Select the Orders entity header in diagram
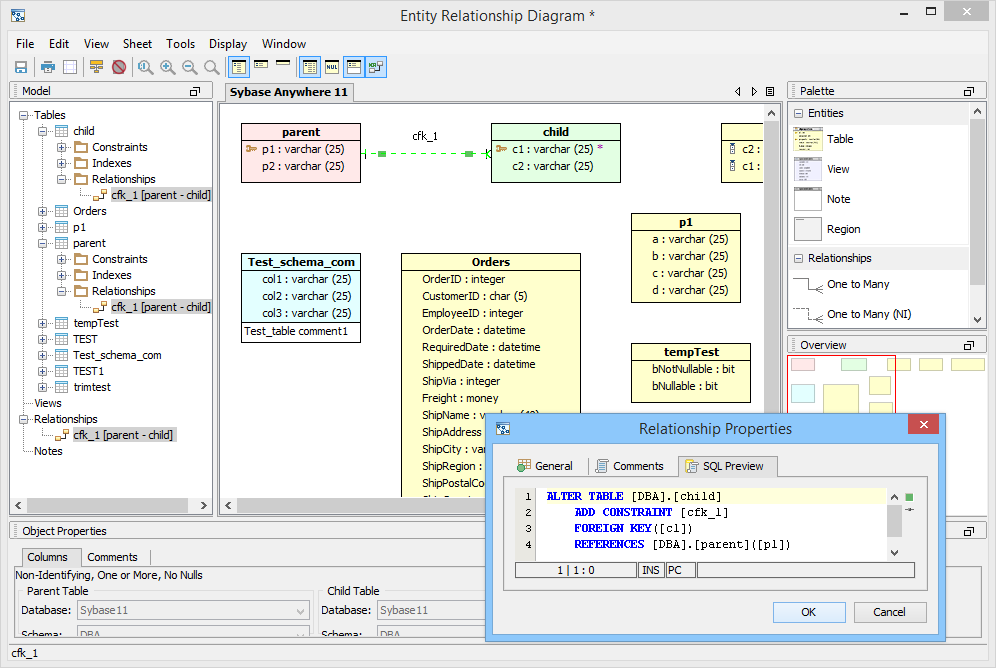 491,262
